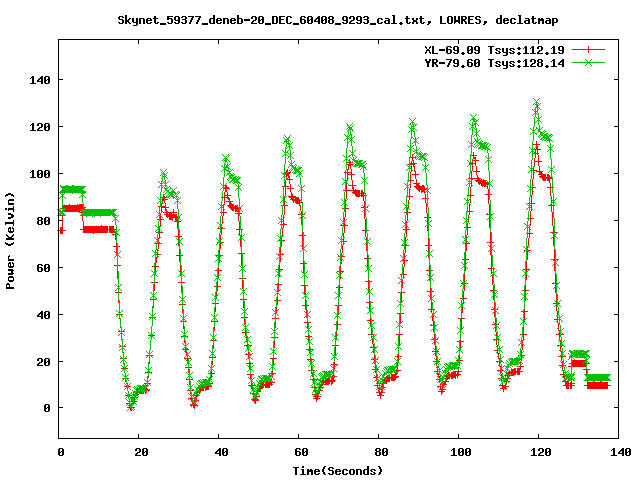Click the green YR legend line sample

(x=588, y=62)
